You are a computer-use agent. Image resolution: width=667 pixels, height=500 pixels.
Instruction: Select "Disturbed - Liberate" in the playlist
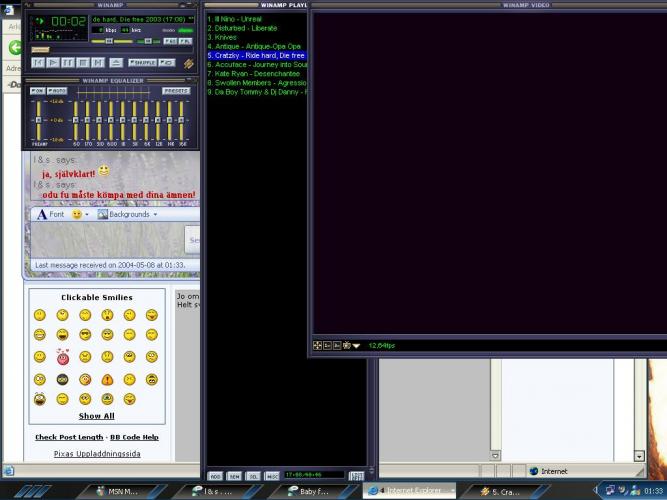(x=246, y=28)
